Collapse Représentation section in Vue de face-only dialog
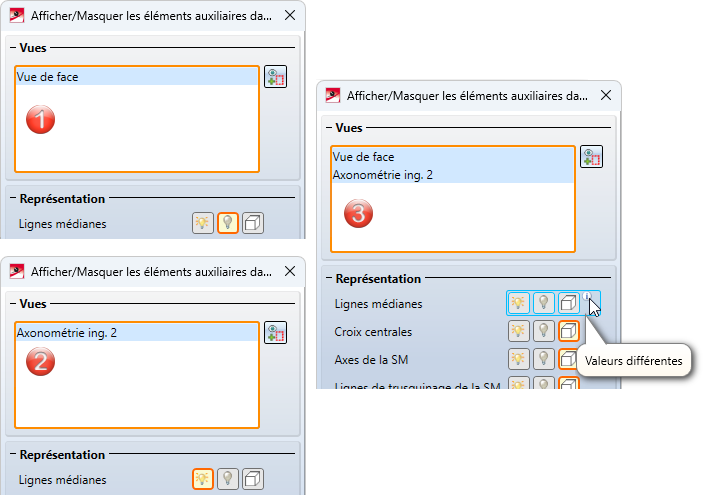Viewport: 703px width, 495px height. (x=13, y=198)
